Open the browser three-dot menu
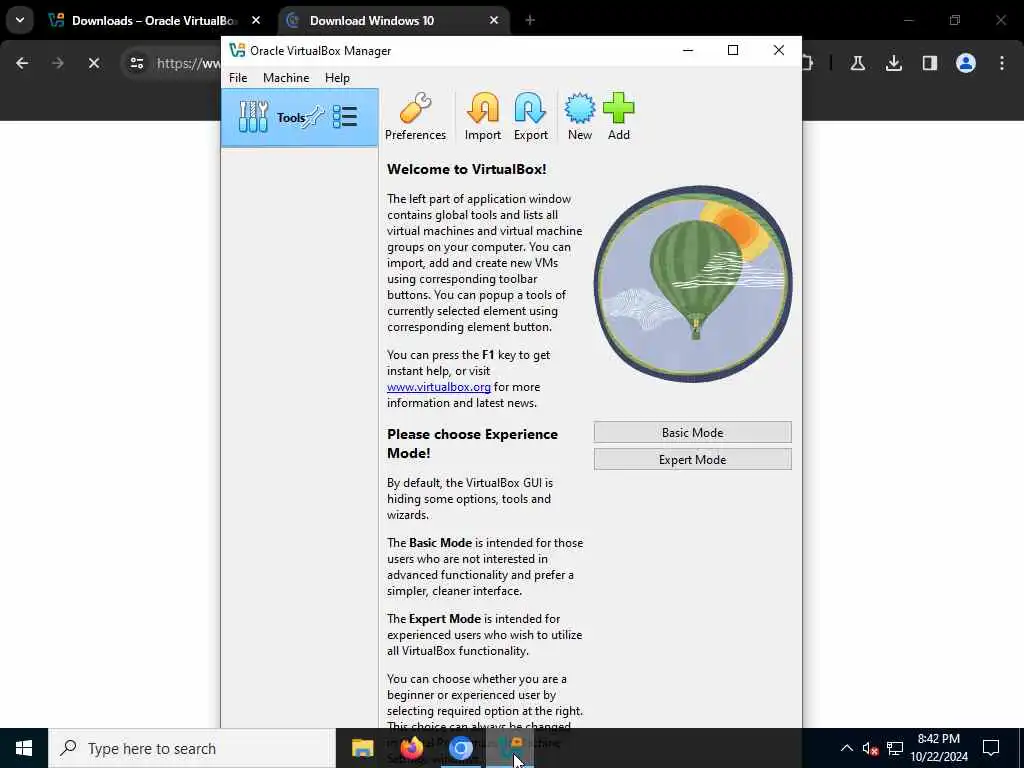This screenshot has width=1024, height=768. click(1002, 63)
